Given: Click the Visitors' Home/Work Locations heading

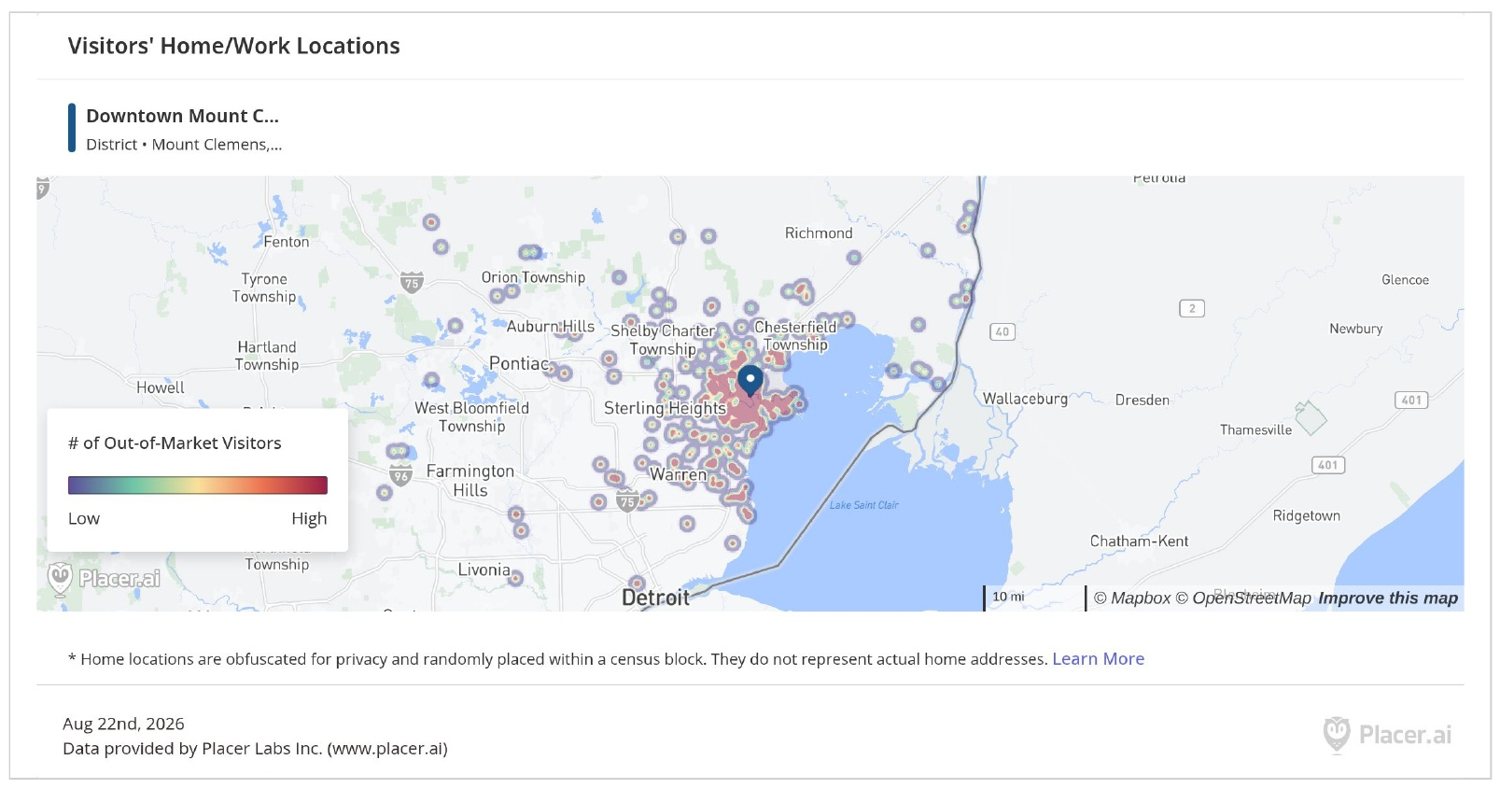Looking at the screenshot, I should (x=234, y=45).
